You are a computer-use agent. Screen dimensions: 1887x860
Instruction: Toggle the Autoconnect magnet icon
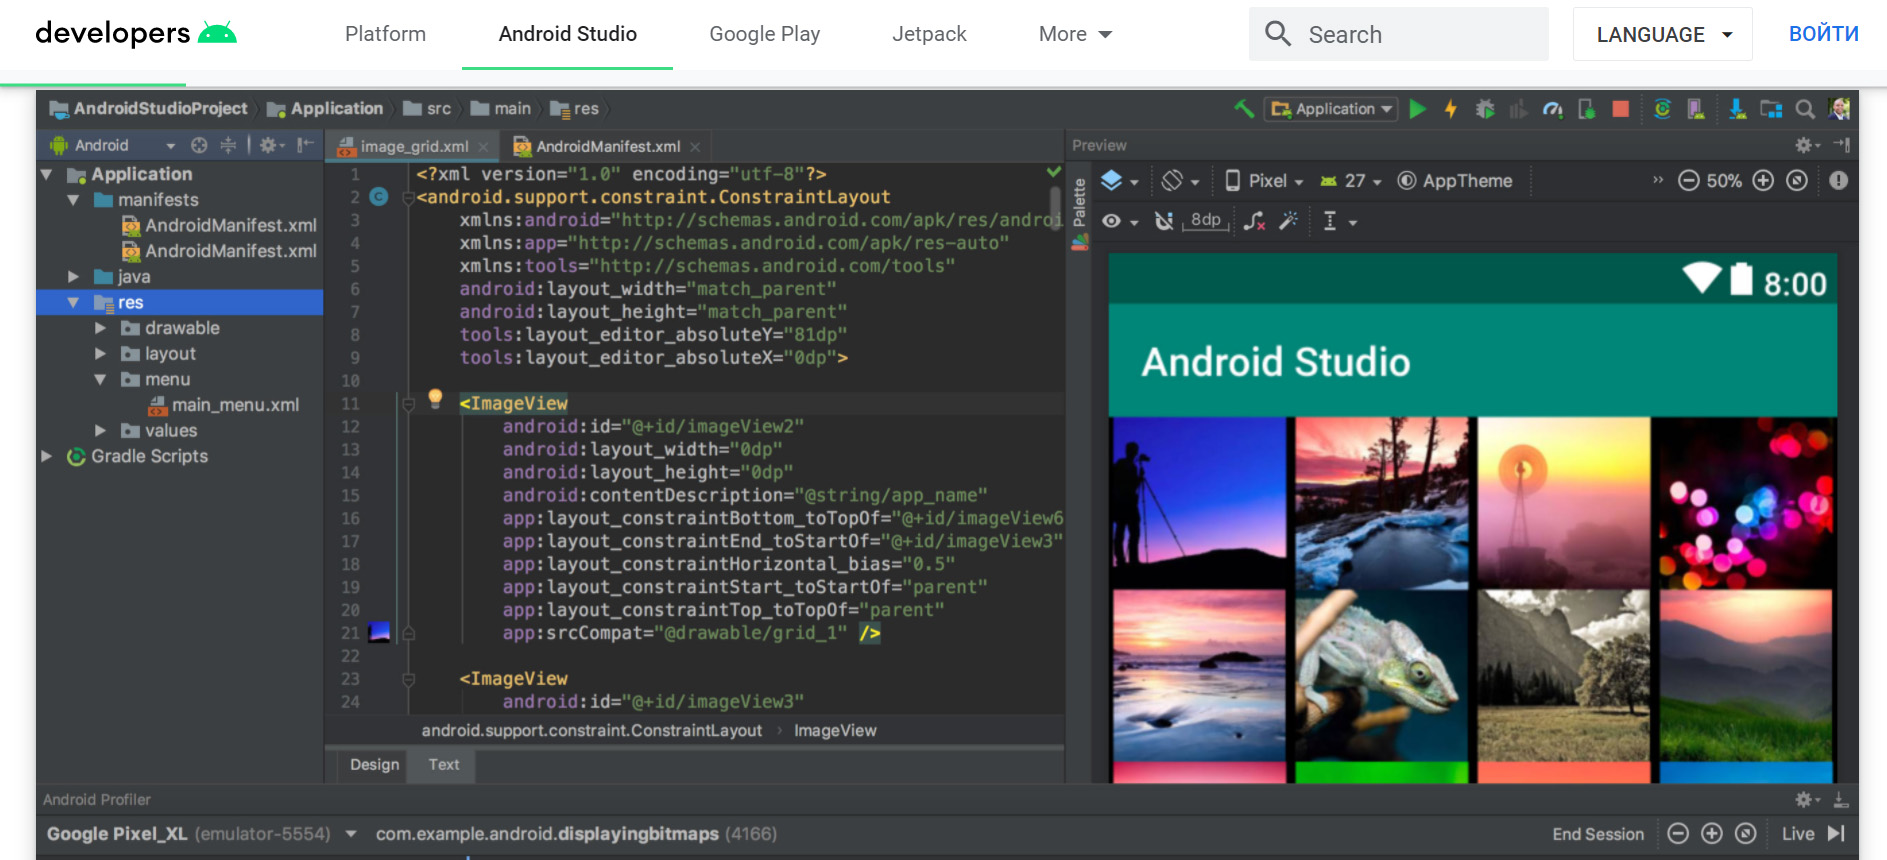point(1164,220)
